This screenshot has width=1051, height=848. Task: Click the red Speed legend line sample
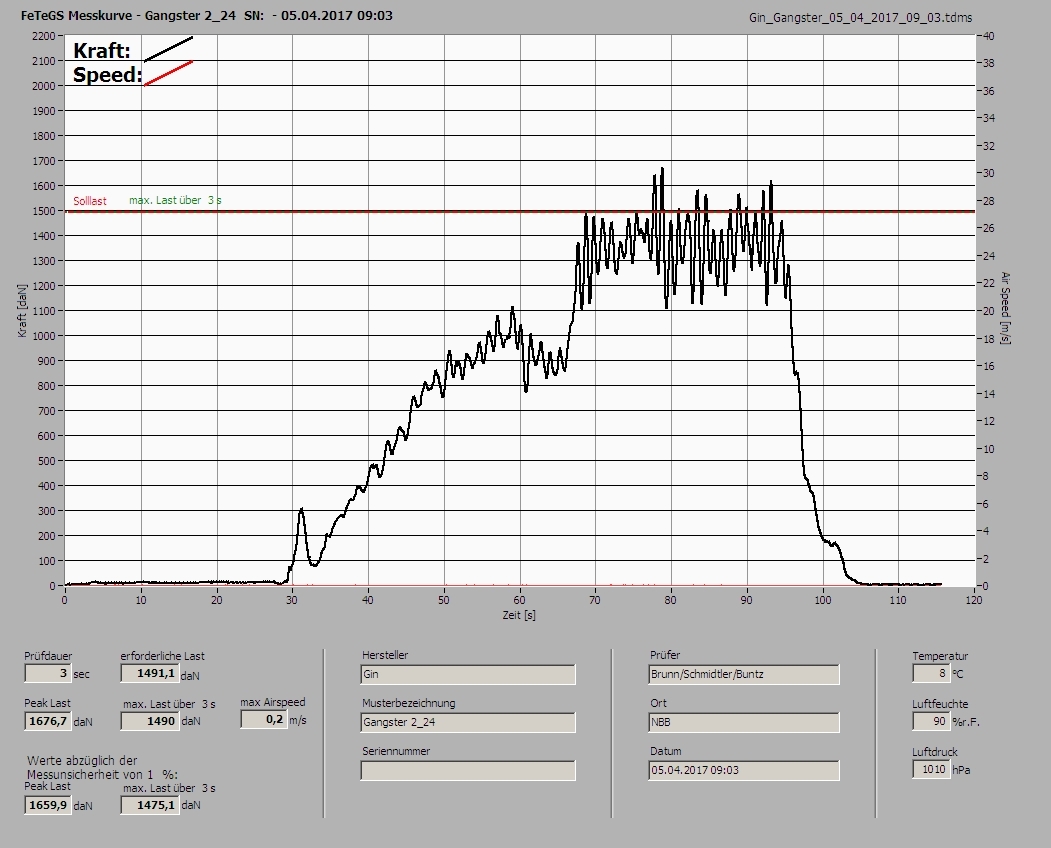click(x=168, y=73)
